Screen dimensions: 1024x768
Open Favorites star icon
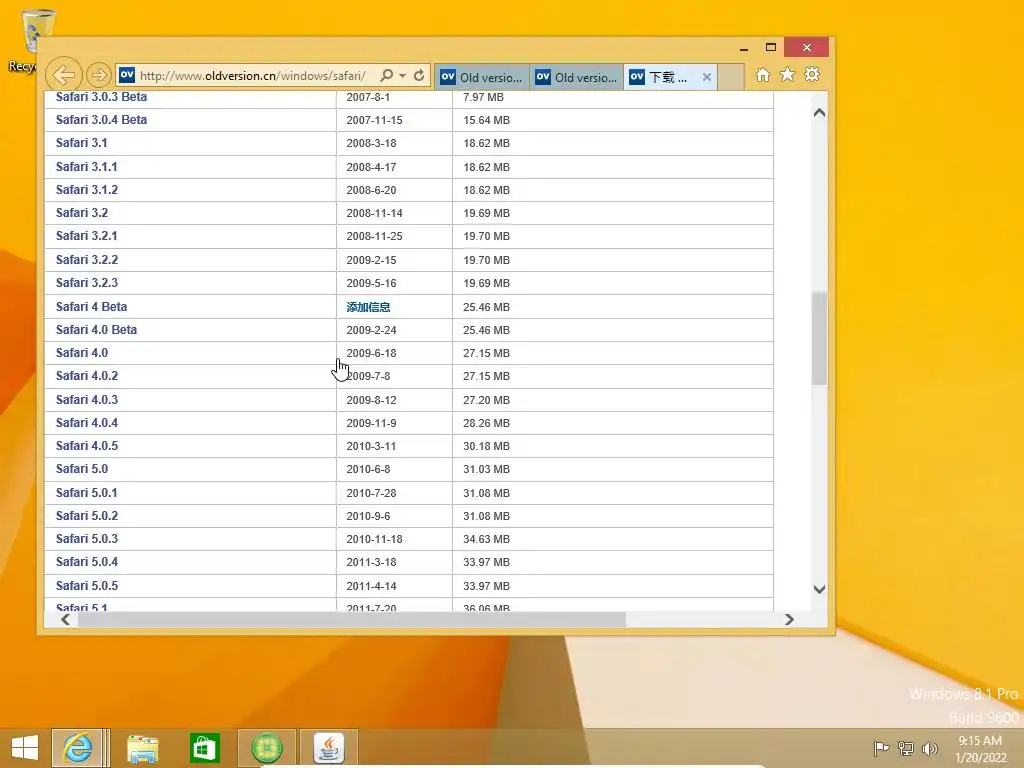[788, 74]
